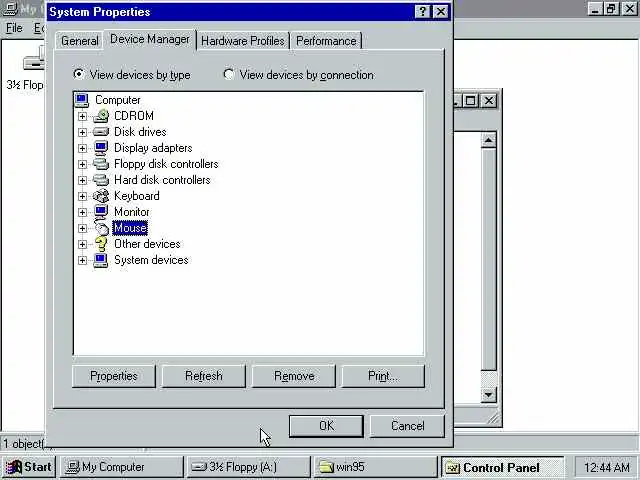The image size is (640, 480).
Task: Open the Start menu
Action: (x=29, y=467)
